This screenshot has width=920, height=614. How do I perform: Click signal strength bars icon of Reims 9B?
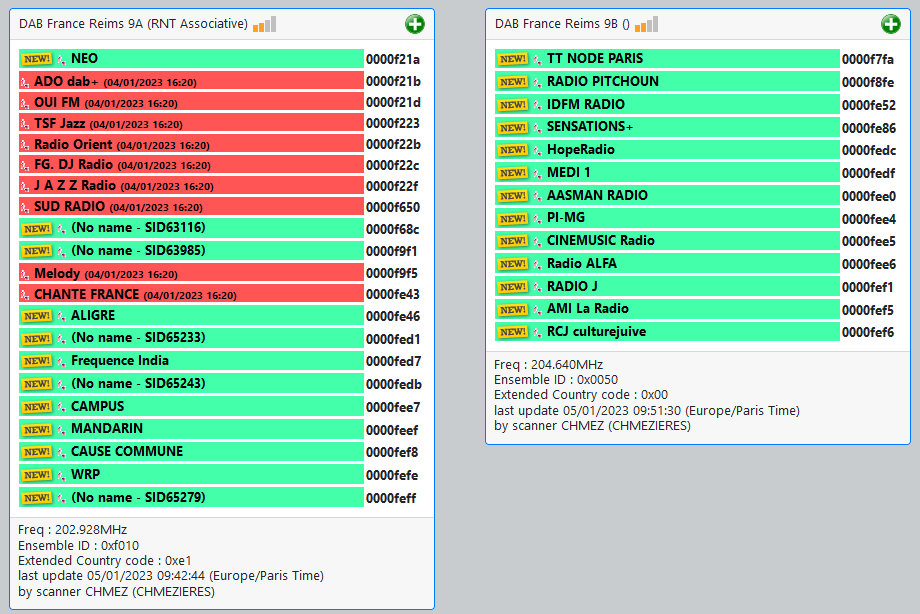647,24
